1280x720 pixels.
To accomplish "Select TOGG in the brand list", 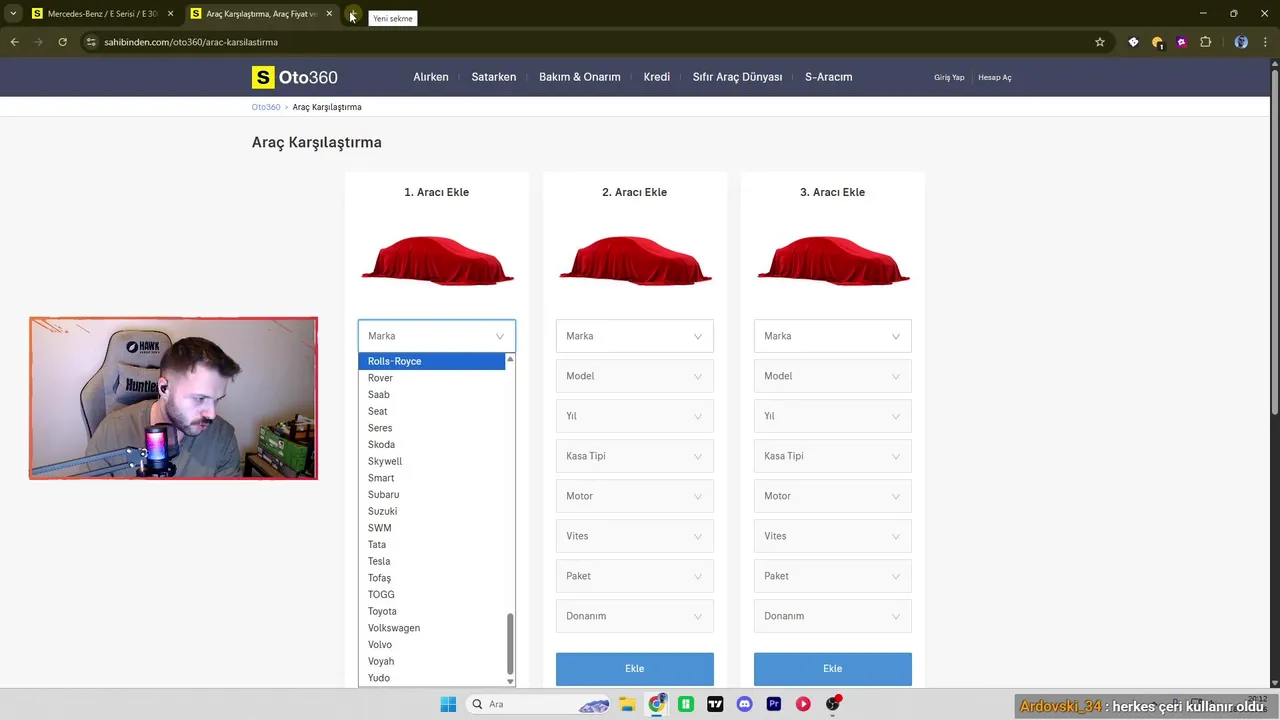I will tap(432, 594).
